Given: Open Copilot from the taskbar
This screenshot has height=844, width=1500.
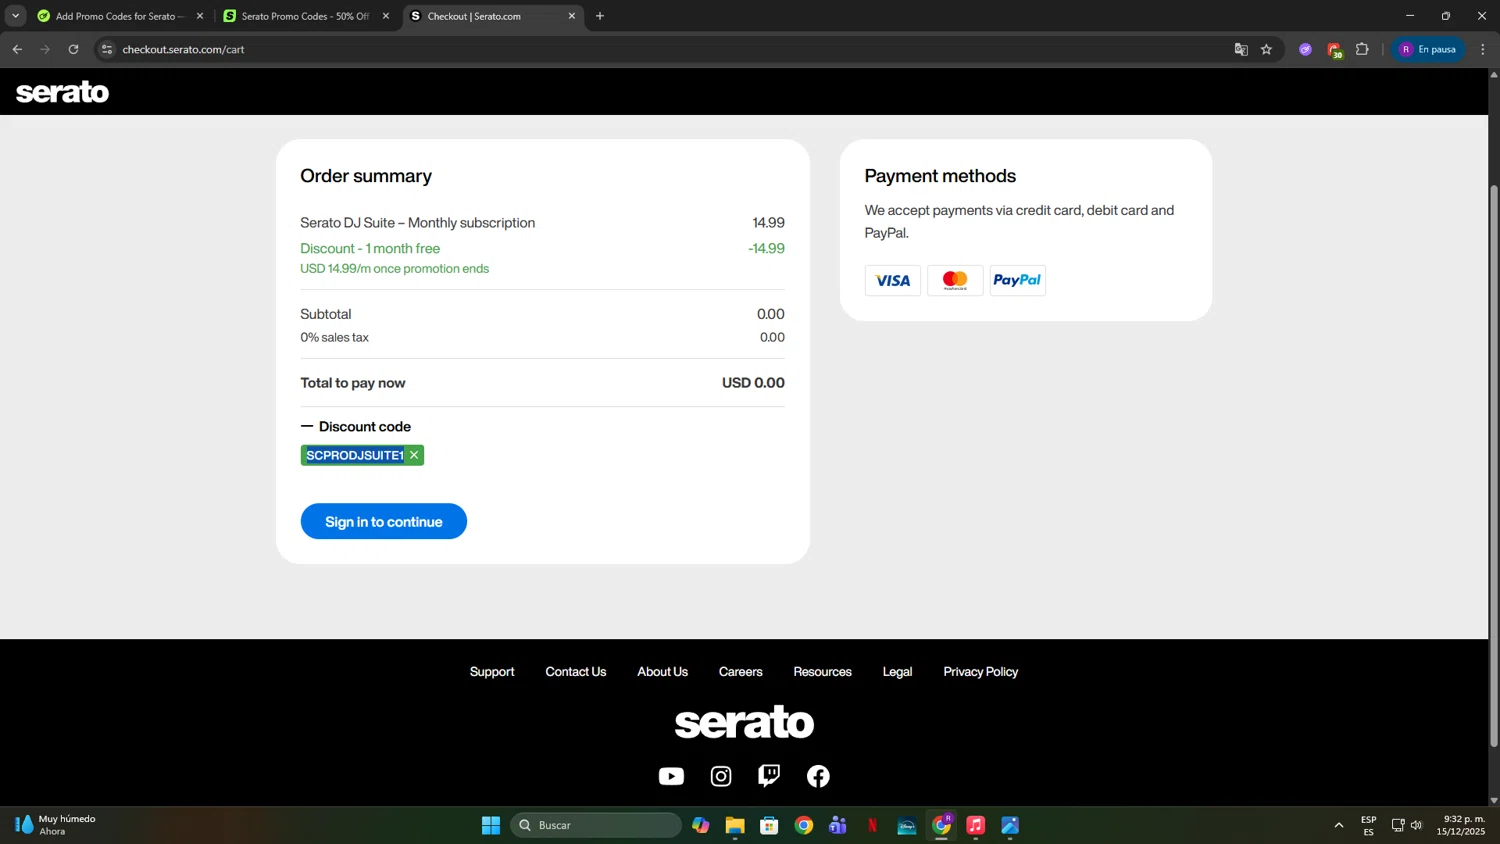Looking at the screenshot, I should [701, 825].
